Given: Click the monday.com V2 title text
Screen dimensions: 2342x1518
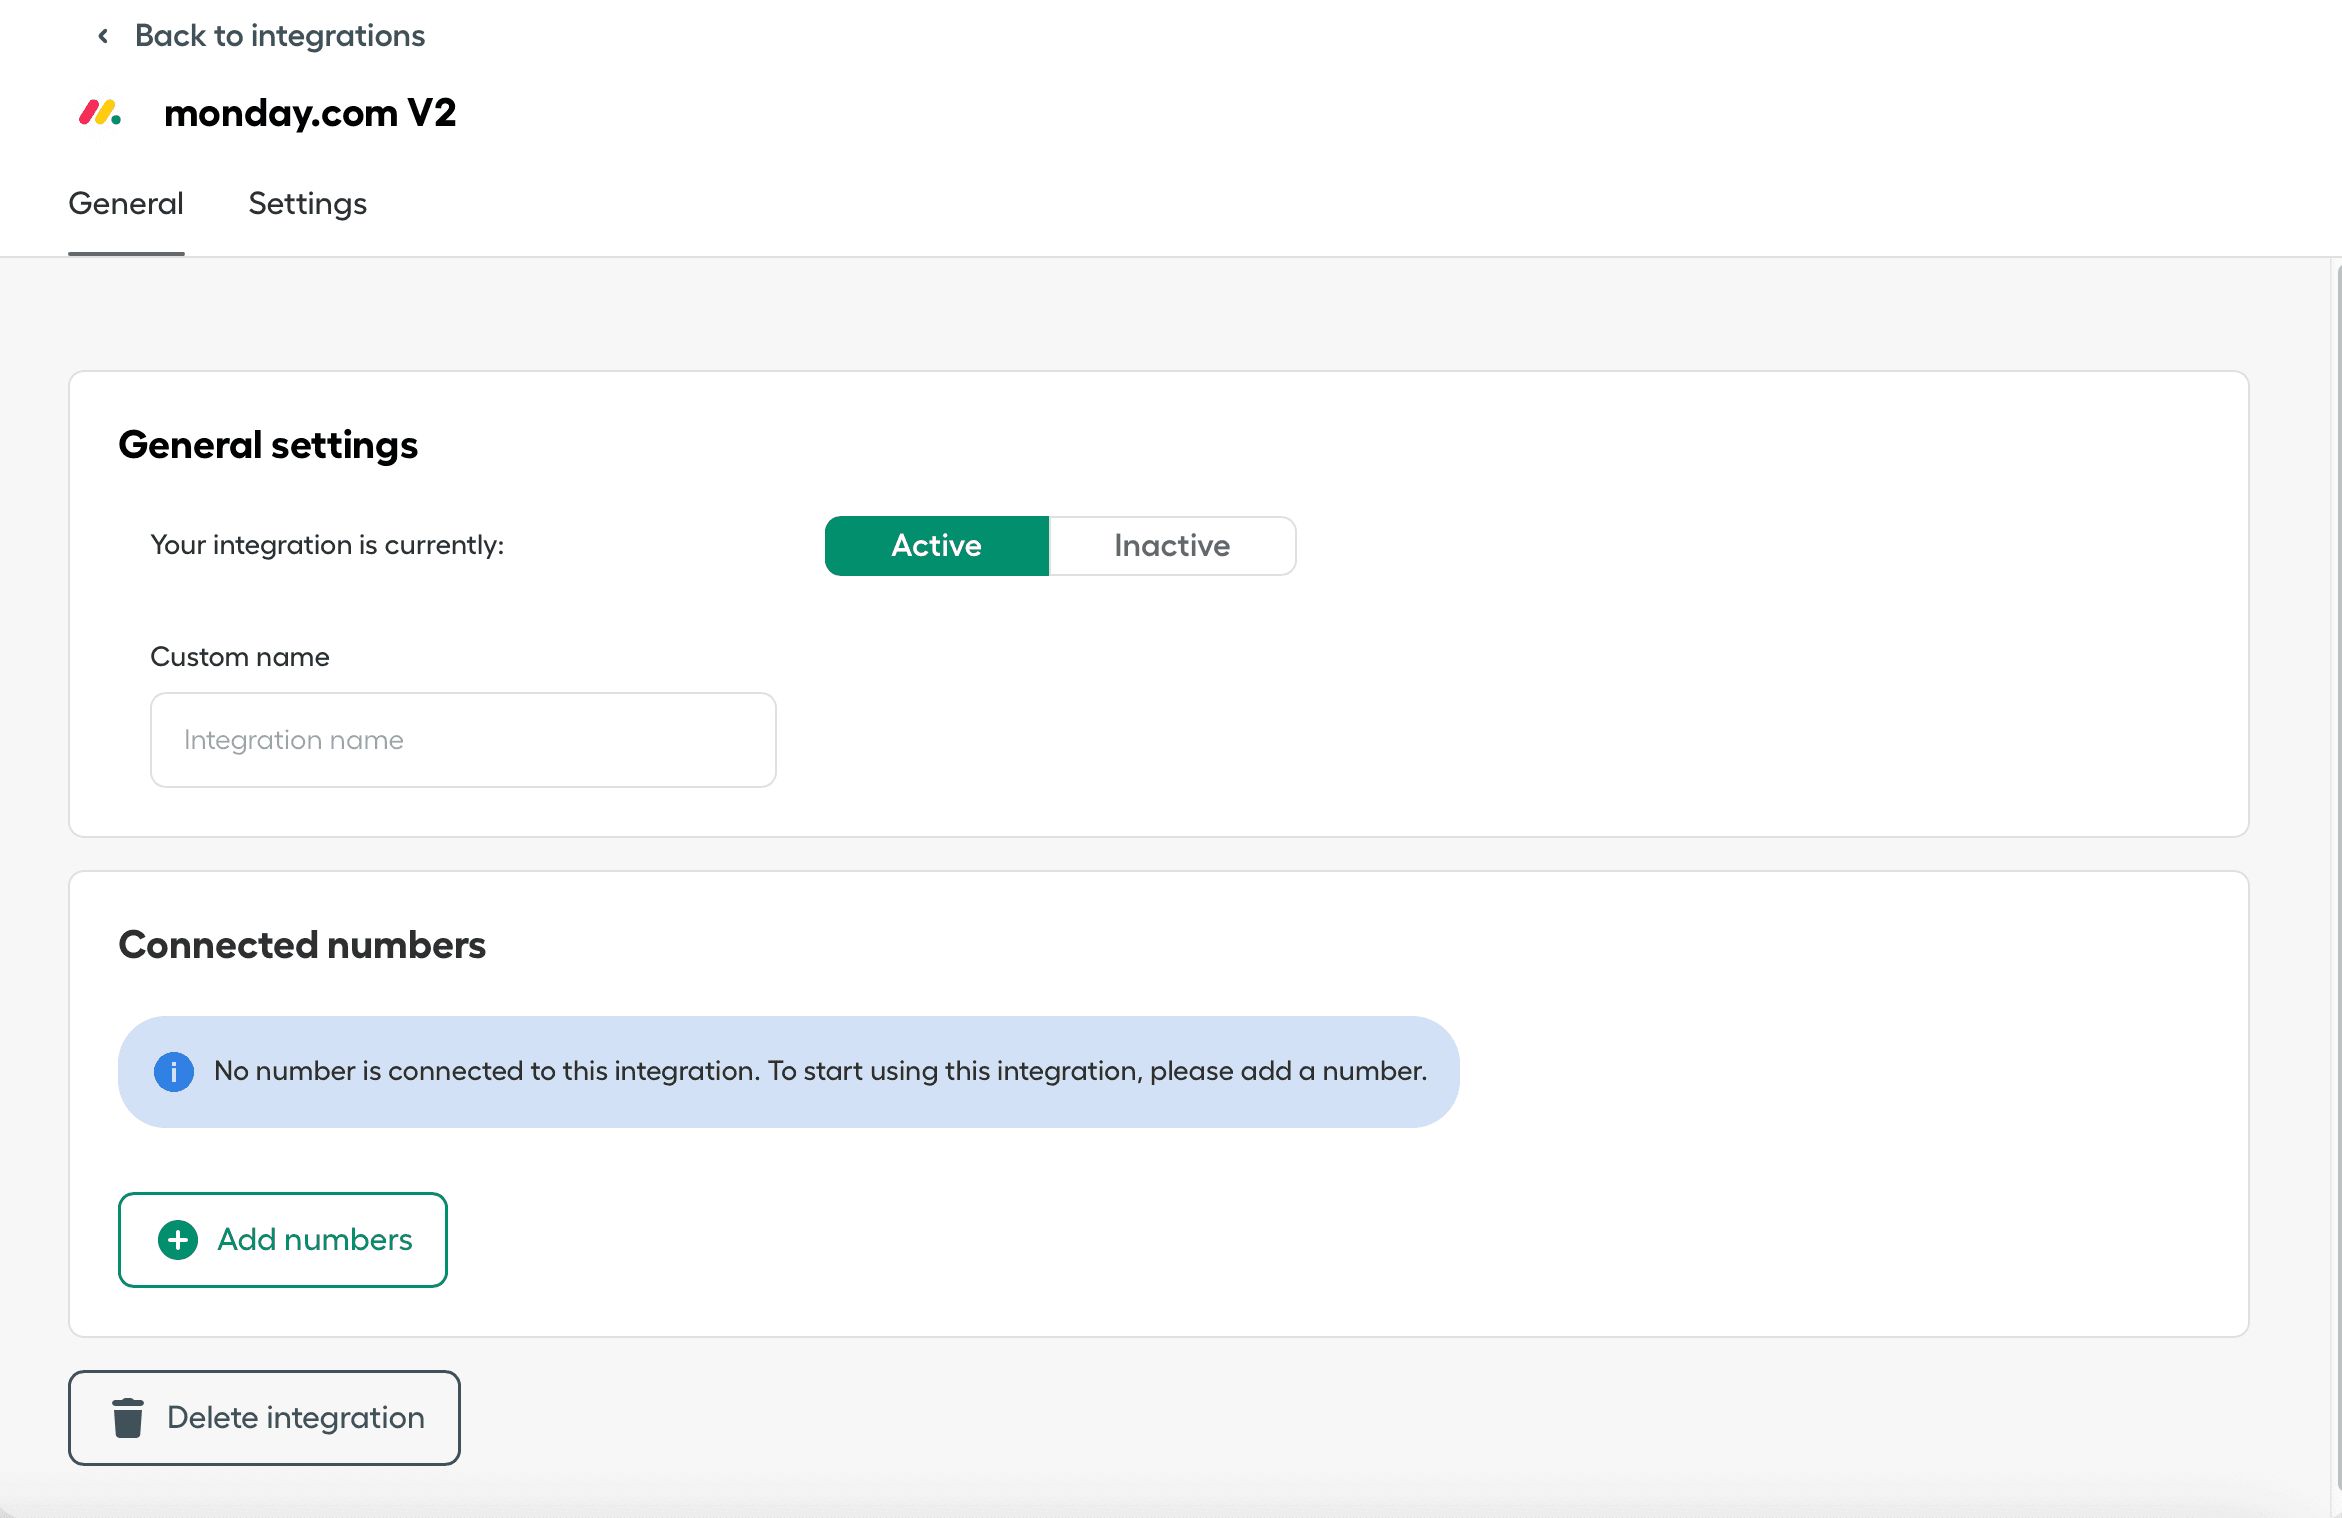Looking at the screenshot, I should click(310, 113).
